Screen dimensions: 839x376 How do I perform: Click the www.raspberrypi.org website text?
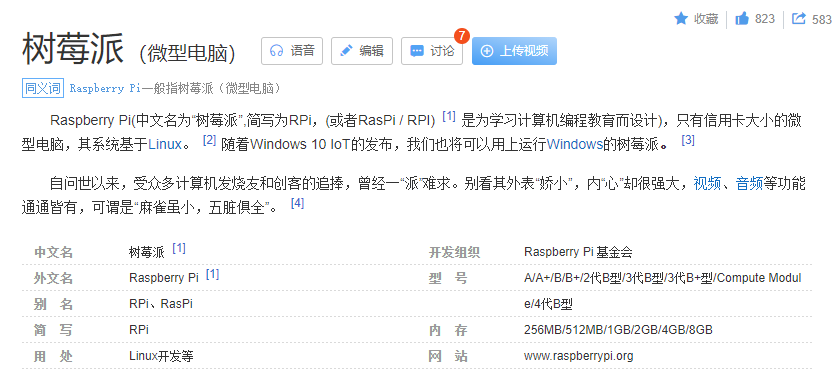(x=578, y=356)
